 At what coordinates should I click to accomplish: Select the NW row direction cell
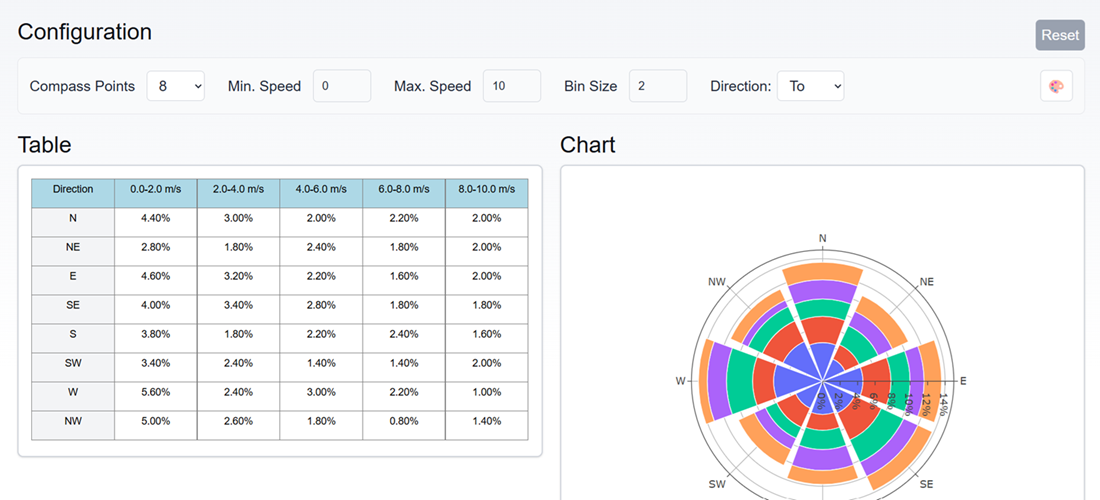pos(73,421)
